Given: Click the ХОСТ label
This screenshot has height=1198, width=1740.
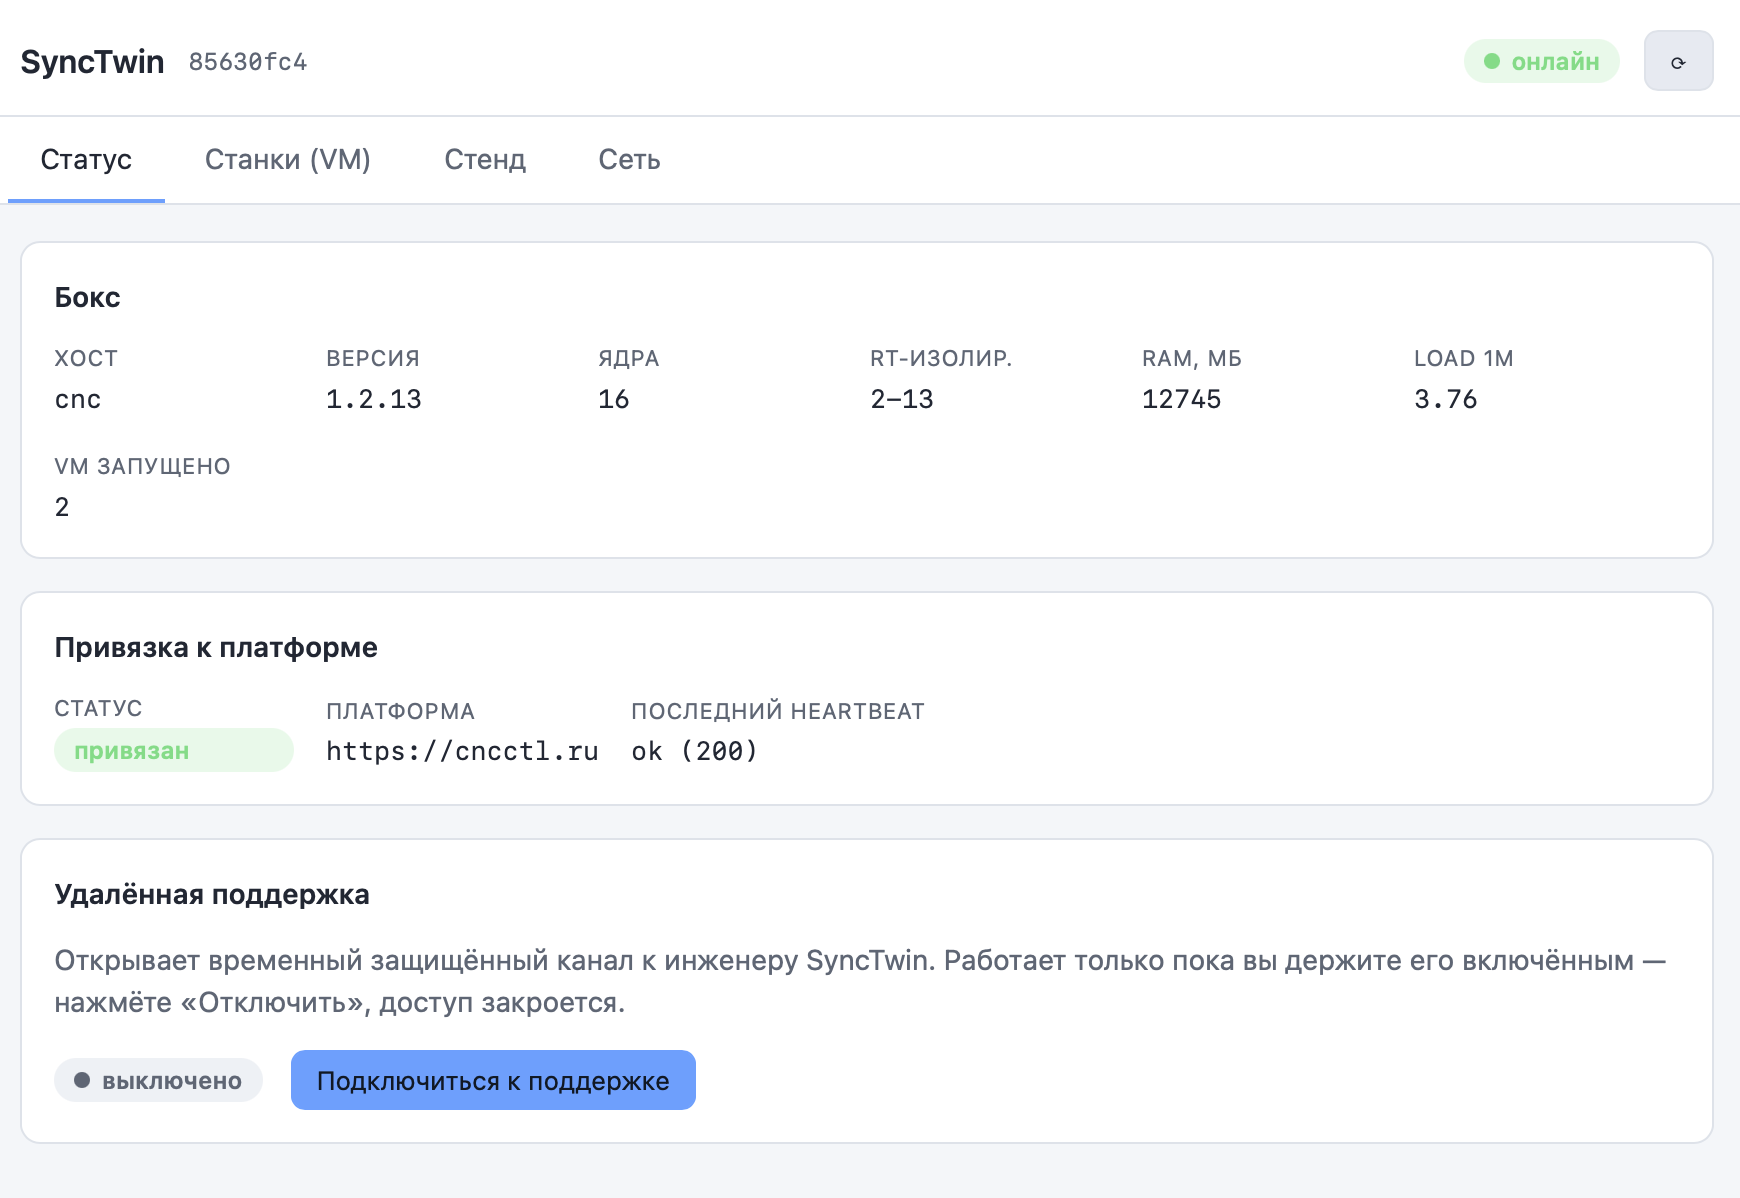Looking at the screenshot, I should (86, 358).
